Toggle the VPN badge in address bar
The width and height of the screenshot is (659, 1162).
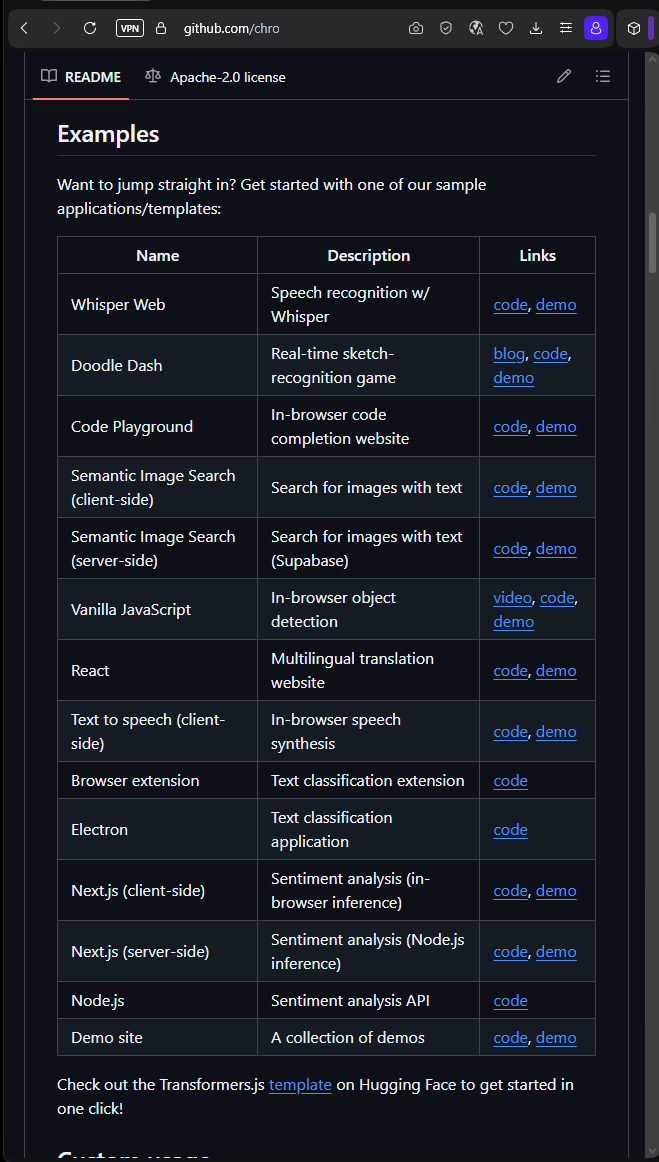coord(130,29)
